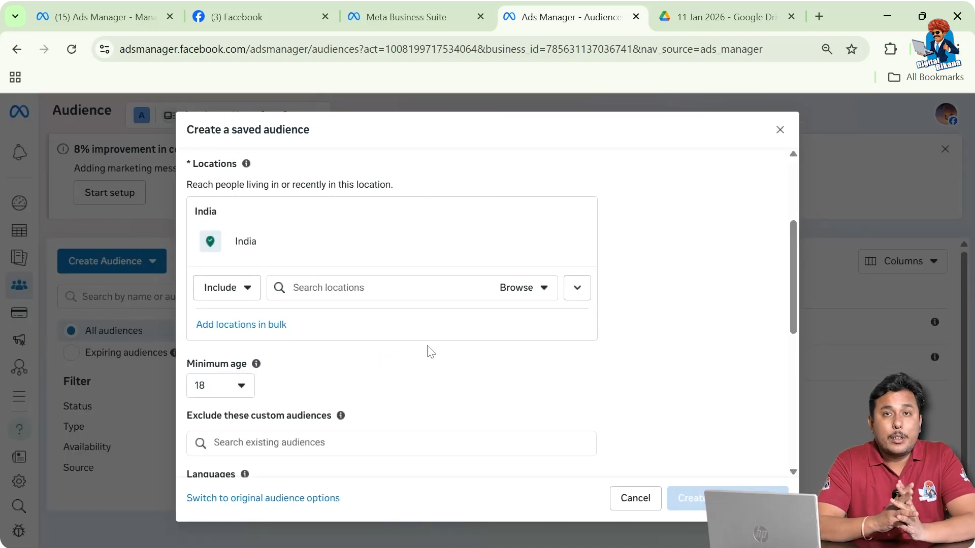Viewport: 975px width, 548px height.
Task: Click the dialog scrollbar up arrow
Action: pyautogui.click(x=793, y=154)
